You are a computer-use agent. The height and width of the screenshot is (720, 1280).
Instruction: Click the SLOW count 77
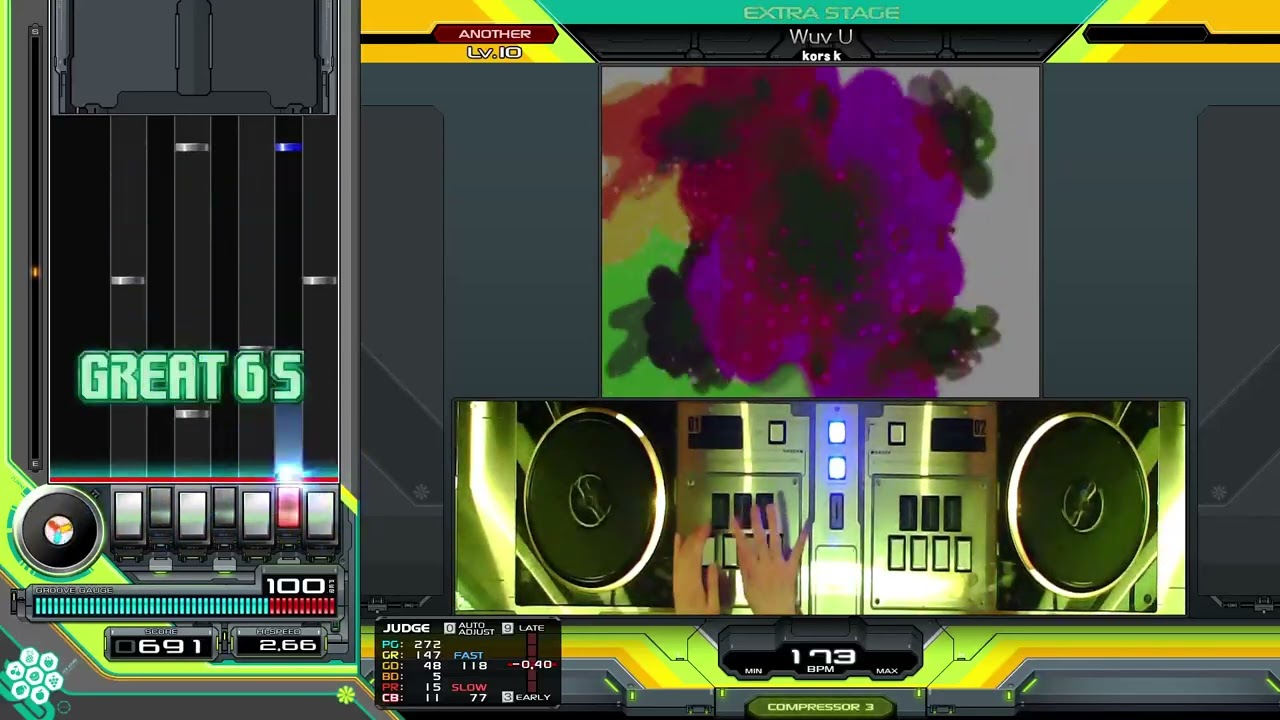click(x=478, y=698)
